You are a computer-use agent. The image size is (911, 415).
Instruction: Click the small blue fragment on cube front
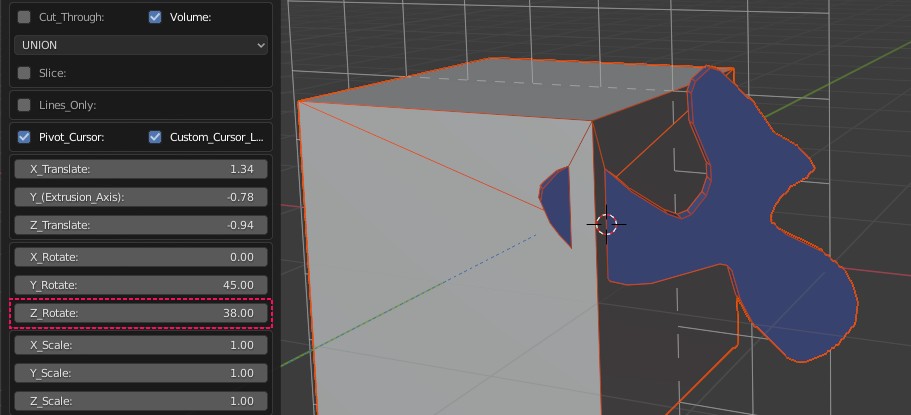click(556, 195)
